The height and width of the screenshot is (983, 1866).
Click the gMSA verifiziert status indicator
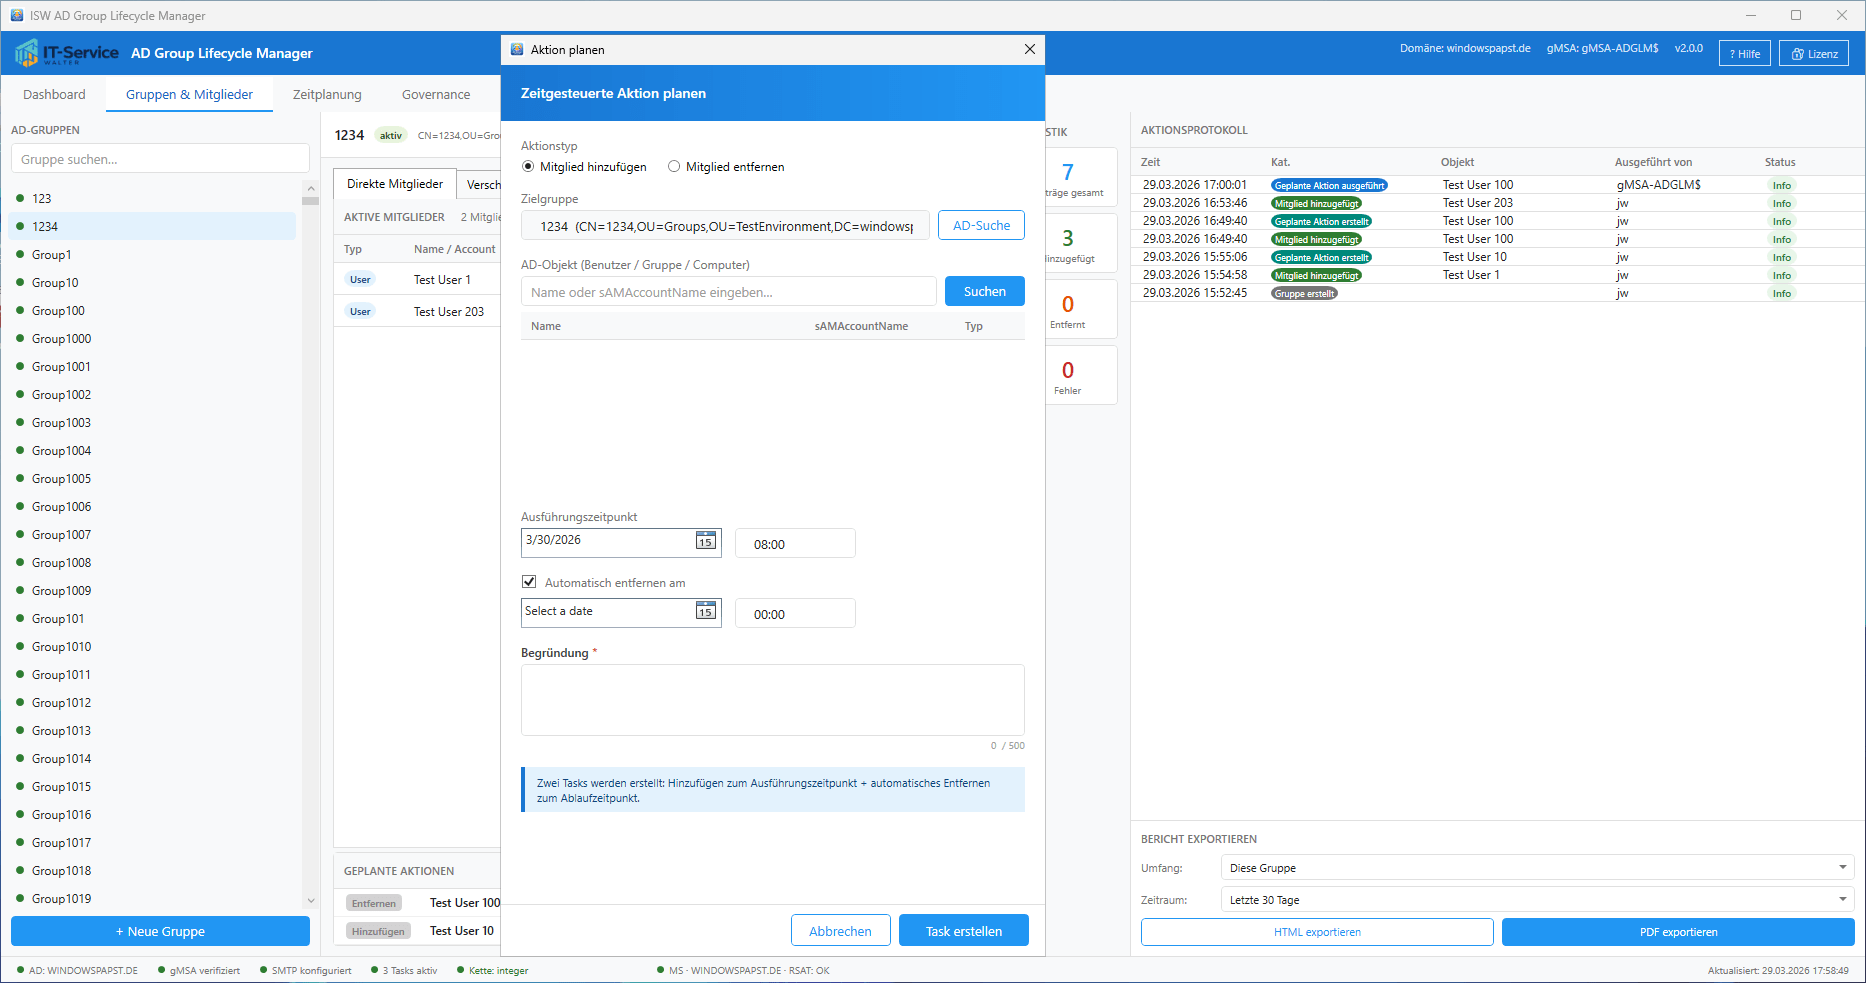click(162, 970)
